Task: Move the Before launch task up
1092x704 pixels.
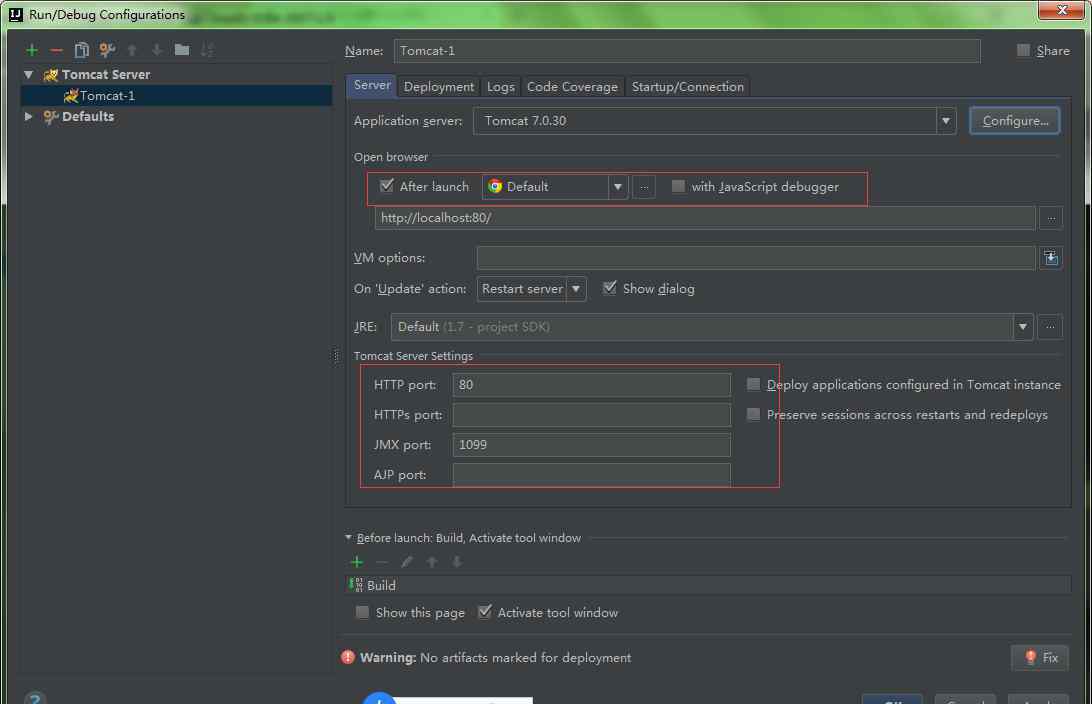Action: click(432, 562)
